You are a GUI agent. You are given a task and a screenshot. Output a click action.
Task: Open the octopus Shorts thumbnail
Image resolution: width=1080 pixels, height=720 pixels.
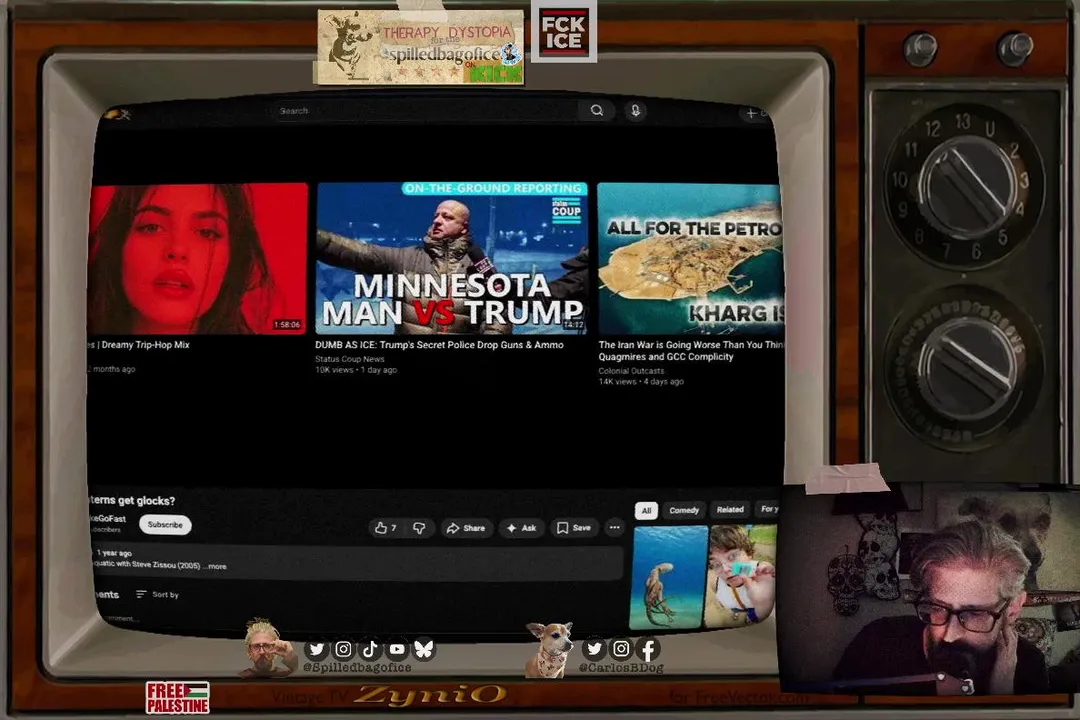point(669,577)
